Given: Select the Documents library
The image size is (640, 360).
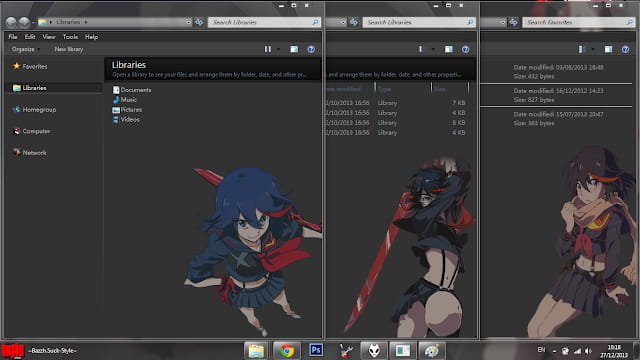Looking at the screenshot, I should (x=132, y=90).
